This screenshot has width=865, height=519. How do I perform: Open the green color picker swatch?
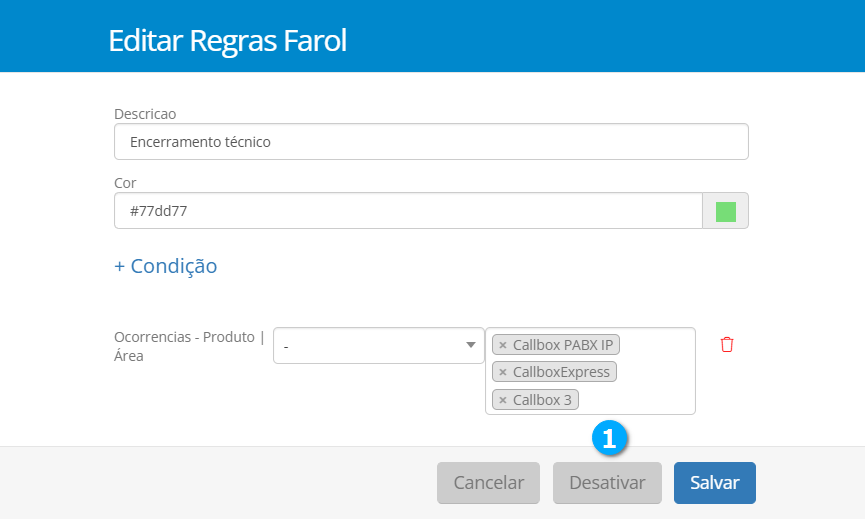726,211
